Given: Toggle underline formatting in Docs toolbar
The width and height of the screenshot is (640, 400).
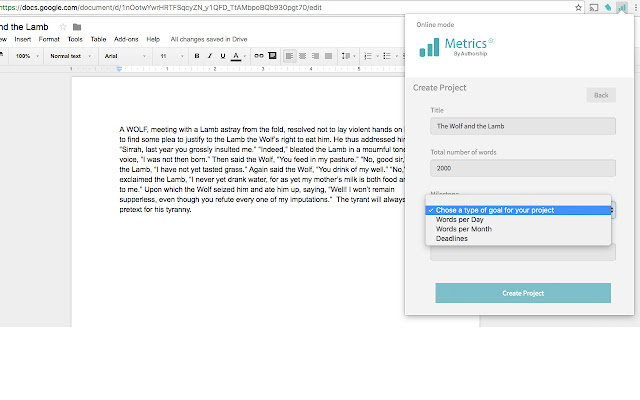Looking at the screenshot, I should click(x=223, y=56).
